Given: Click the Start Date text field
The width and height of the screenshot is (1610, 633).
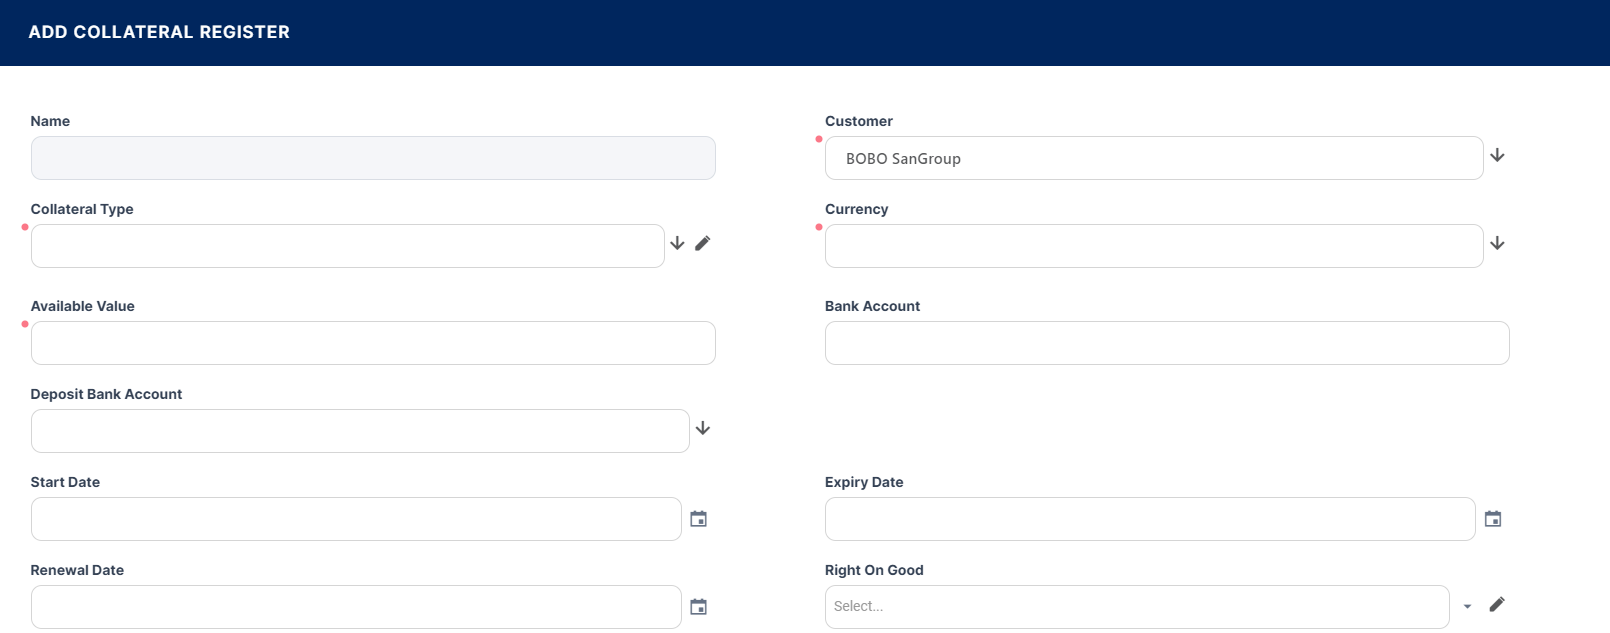Looking at the screenshot, I should [x=356, y=519].
